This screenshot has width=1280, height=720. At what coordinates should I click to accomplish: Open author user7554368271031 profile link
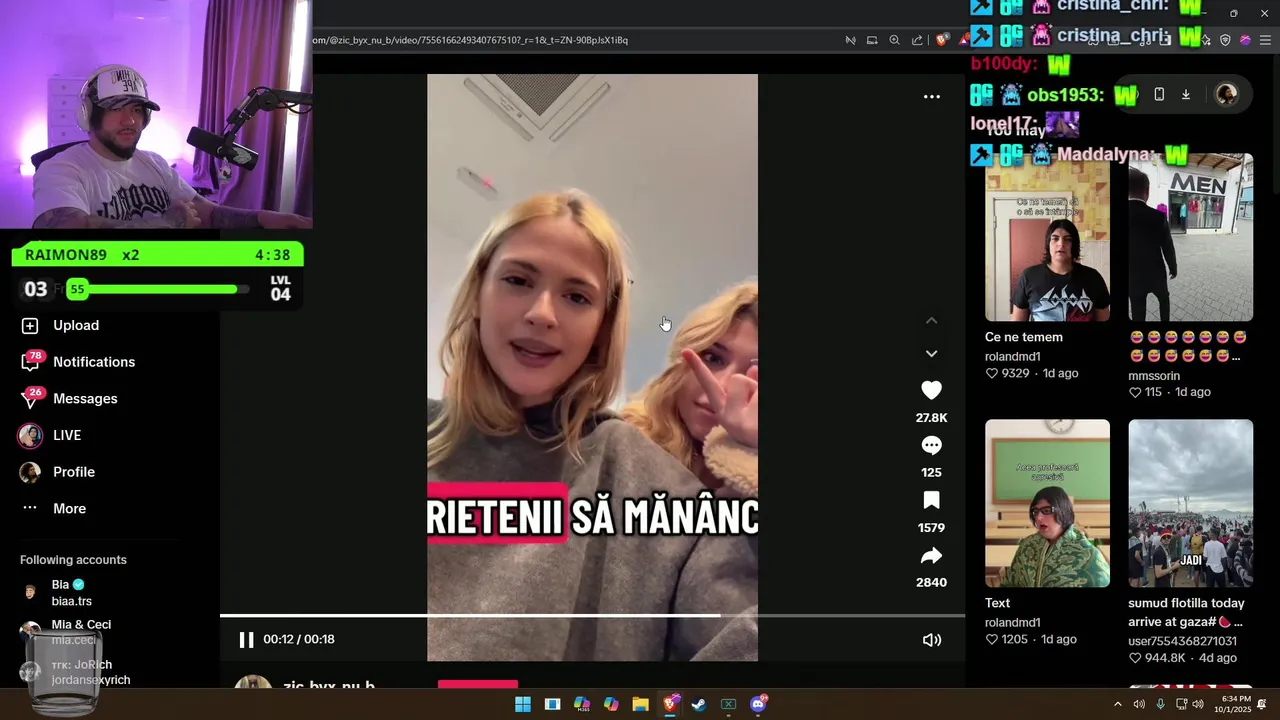pyautogui.click(x=1182, y=641)
